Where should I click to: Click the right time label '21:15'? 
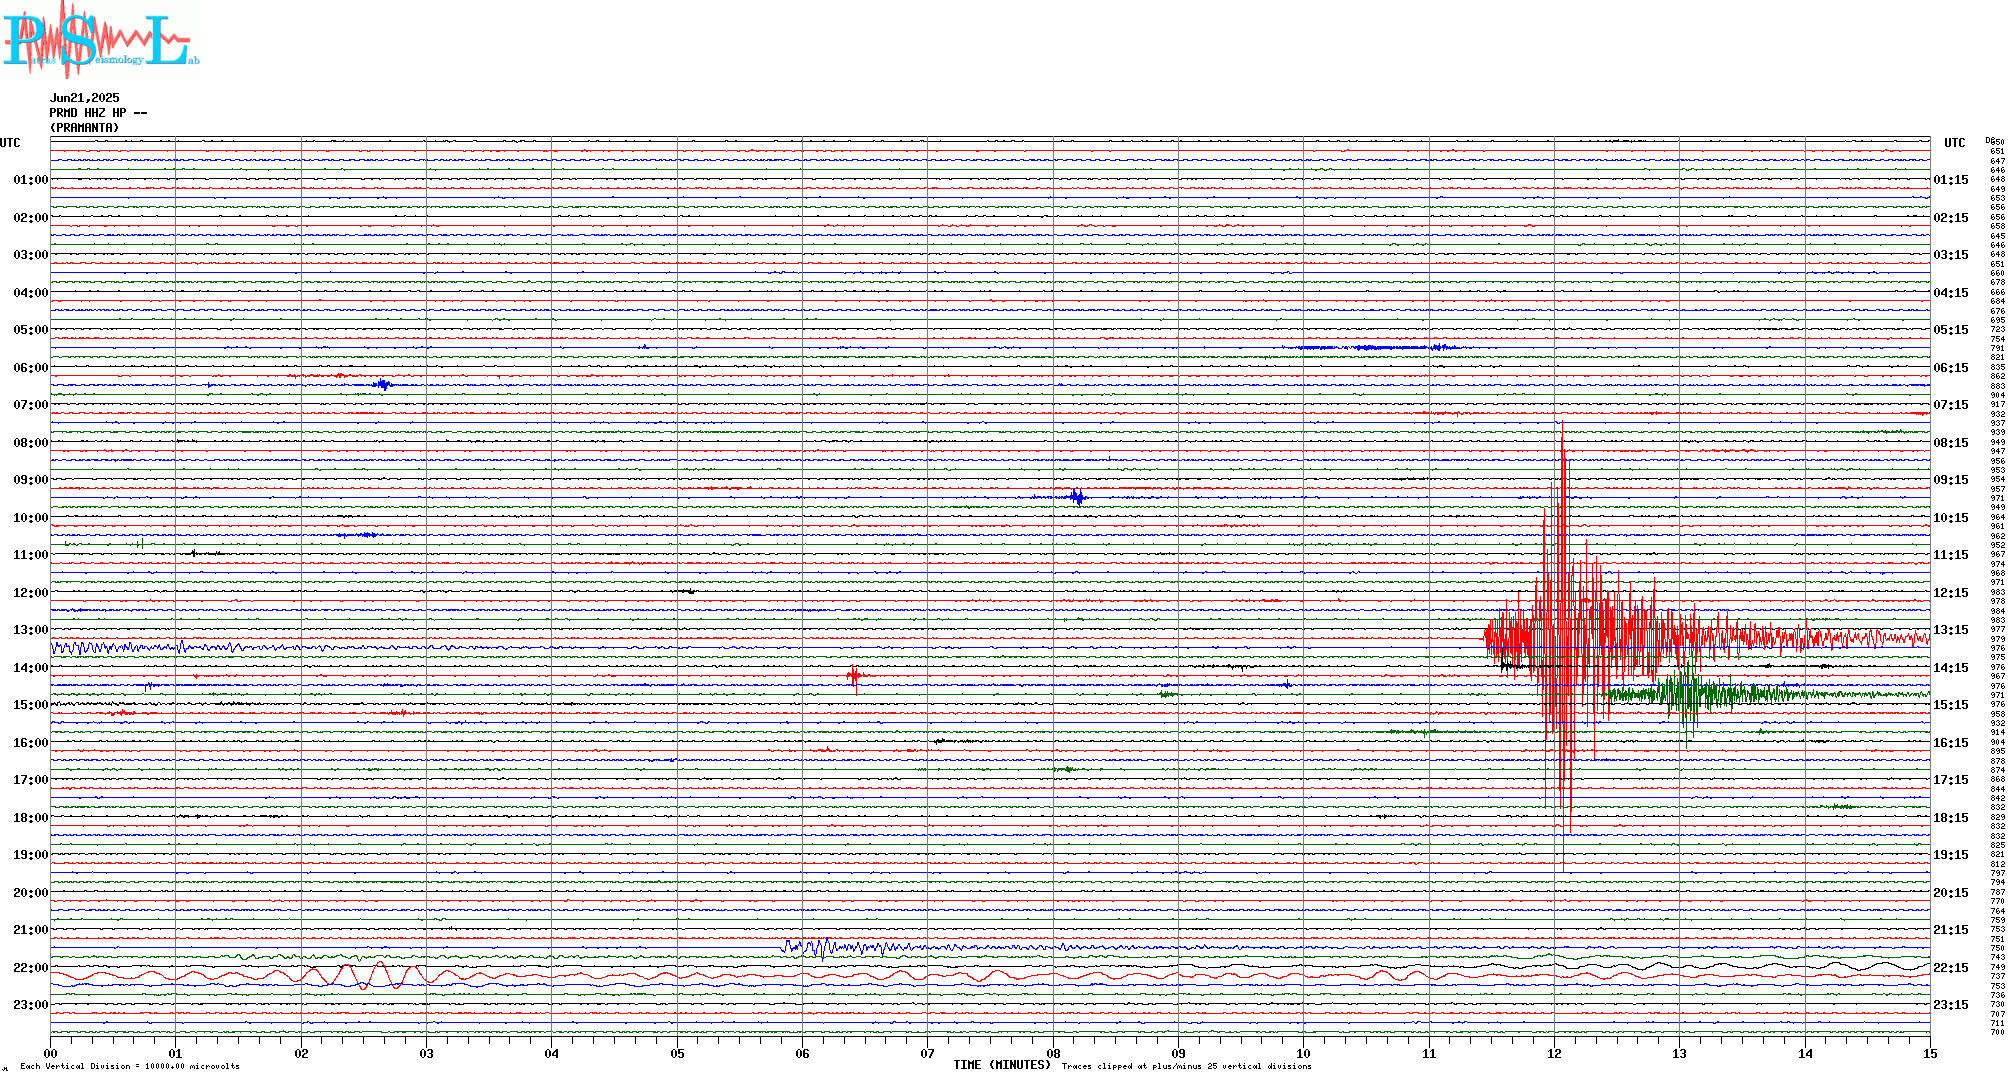(1951, 930)
